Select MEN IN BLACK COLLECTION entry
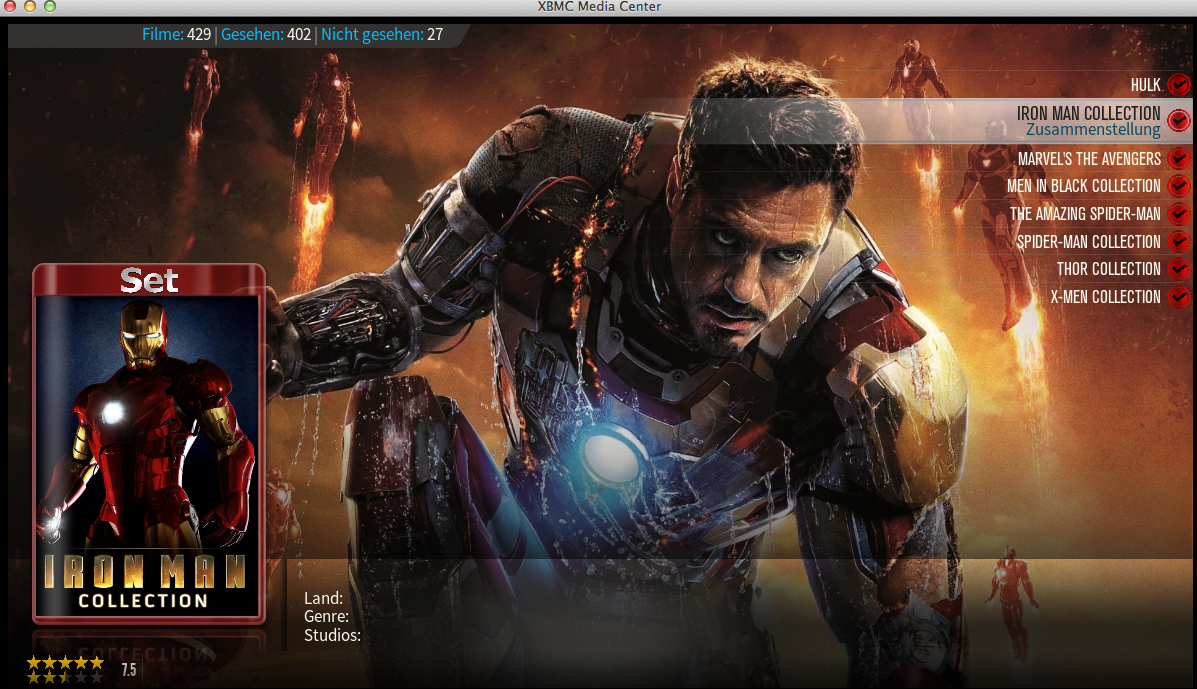This screenshot has width=1197, height=689. (1083, 186)
